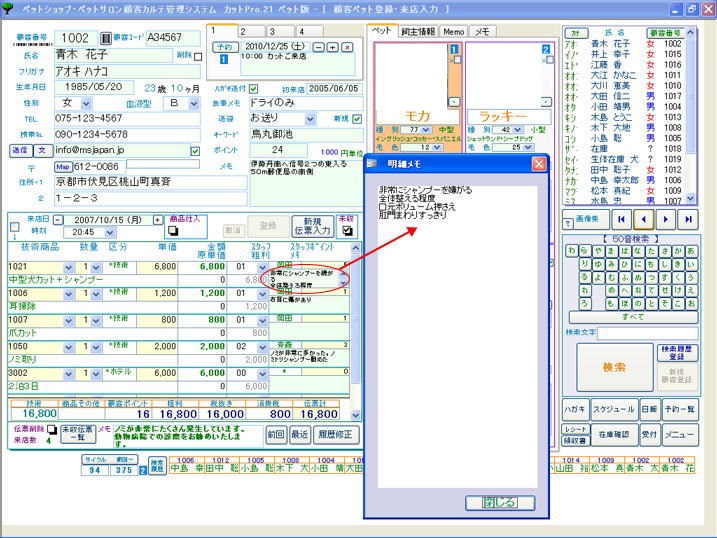This screenshot has width=717, height=538.
Task: Go to next customer record
Action: click(665, 219)
